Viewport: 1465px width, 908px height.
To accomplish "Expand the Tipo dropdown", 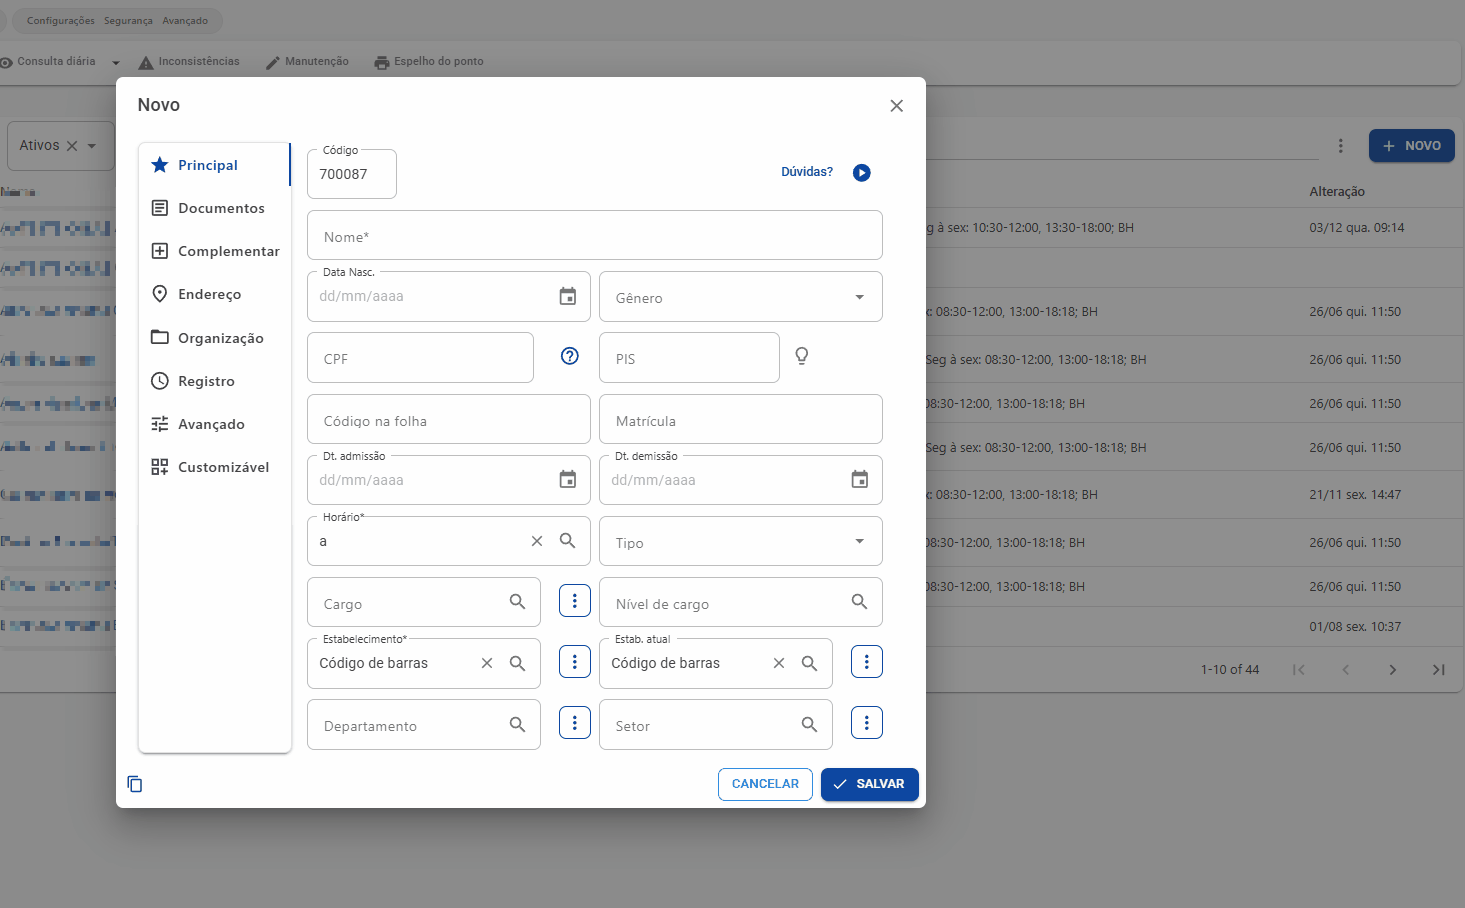I will click(x=860, y=541).
